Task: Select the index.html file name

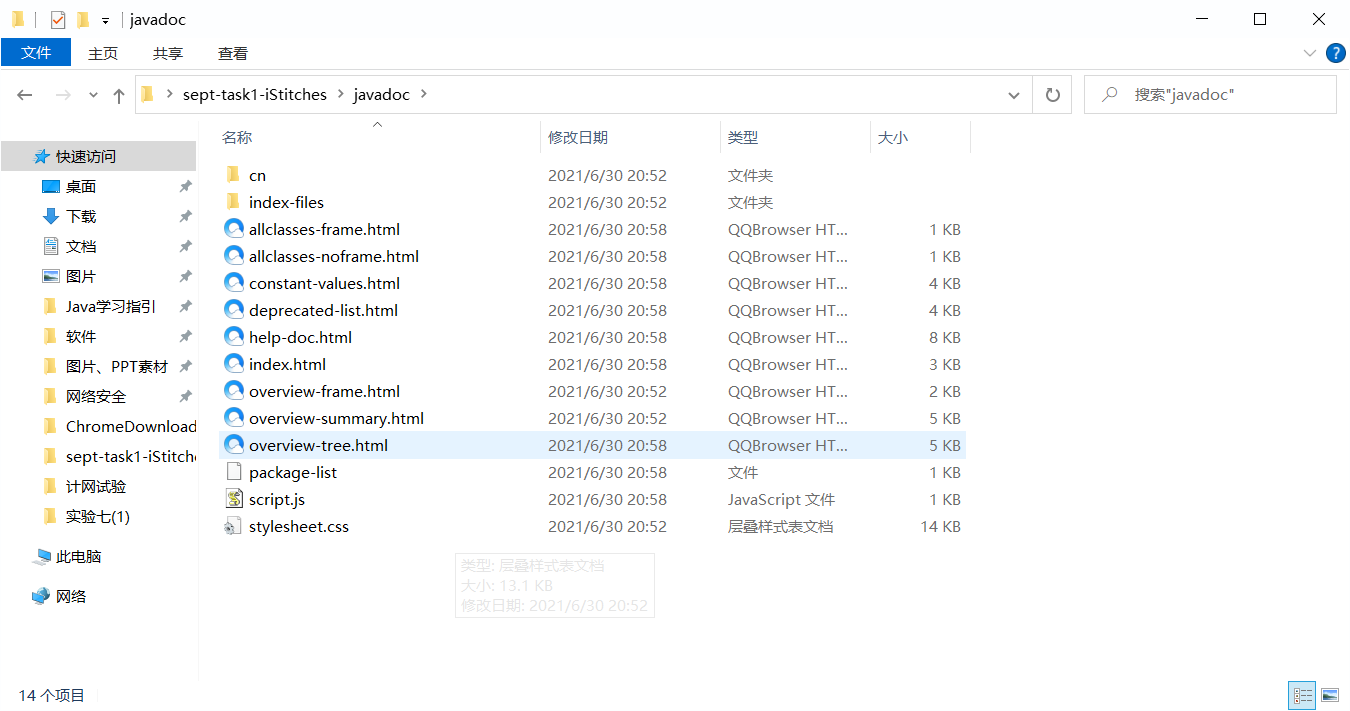Action: click(288, 364)
